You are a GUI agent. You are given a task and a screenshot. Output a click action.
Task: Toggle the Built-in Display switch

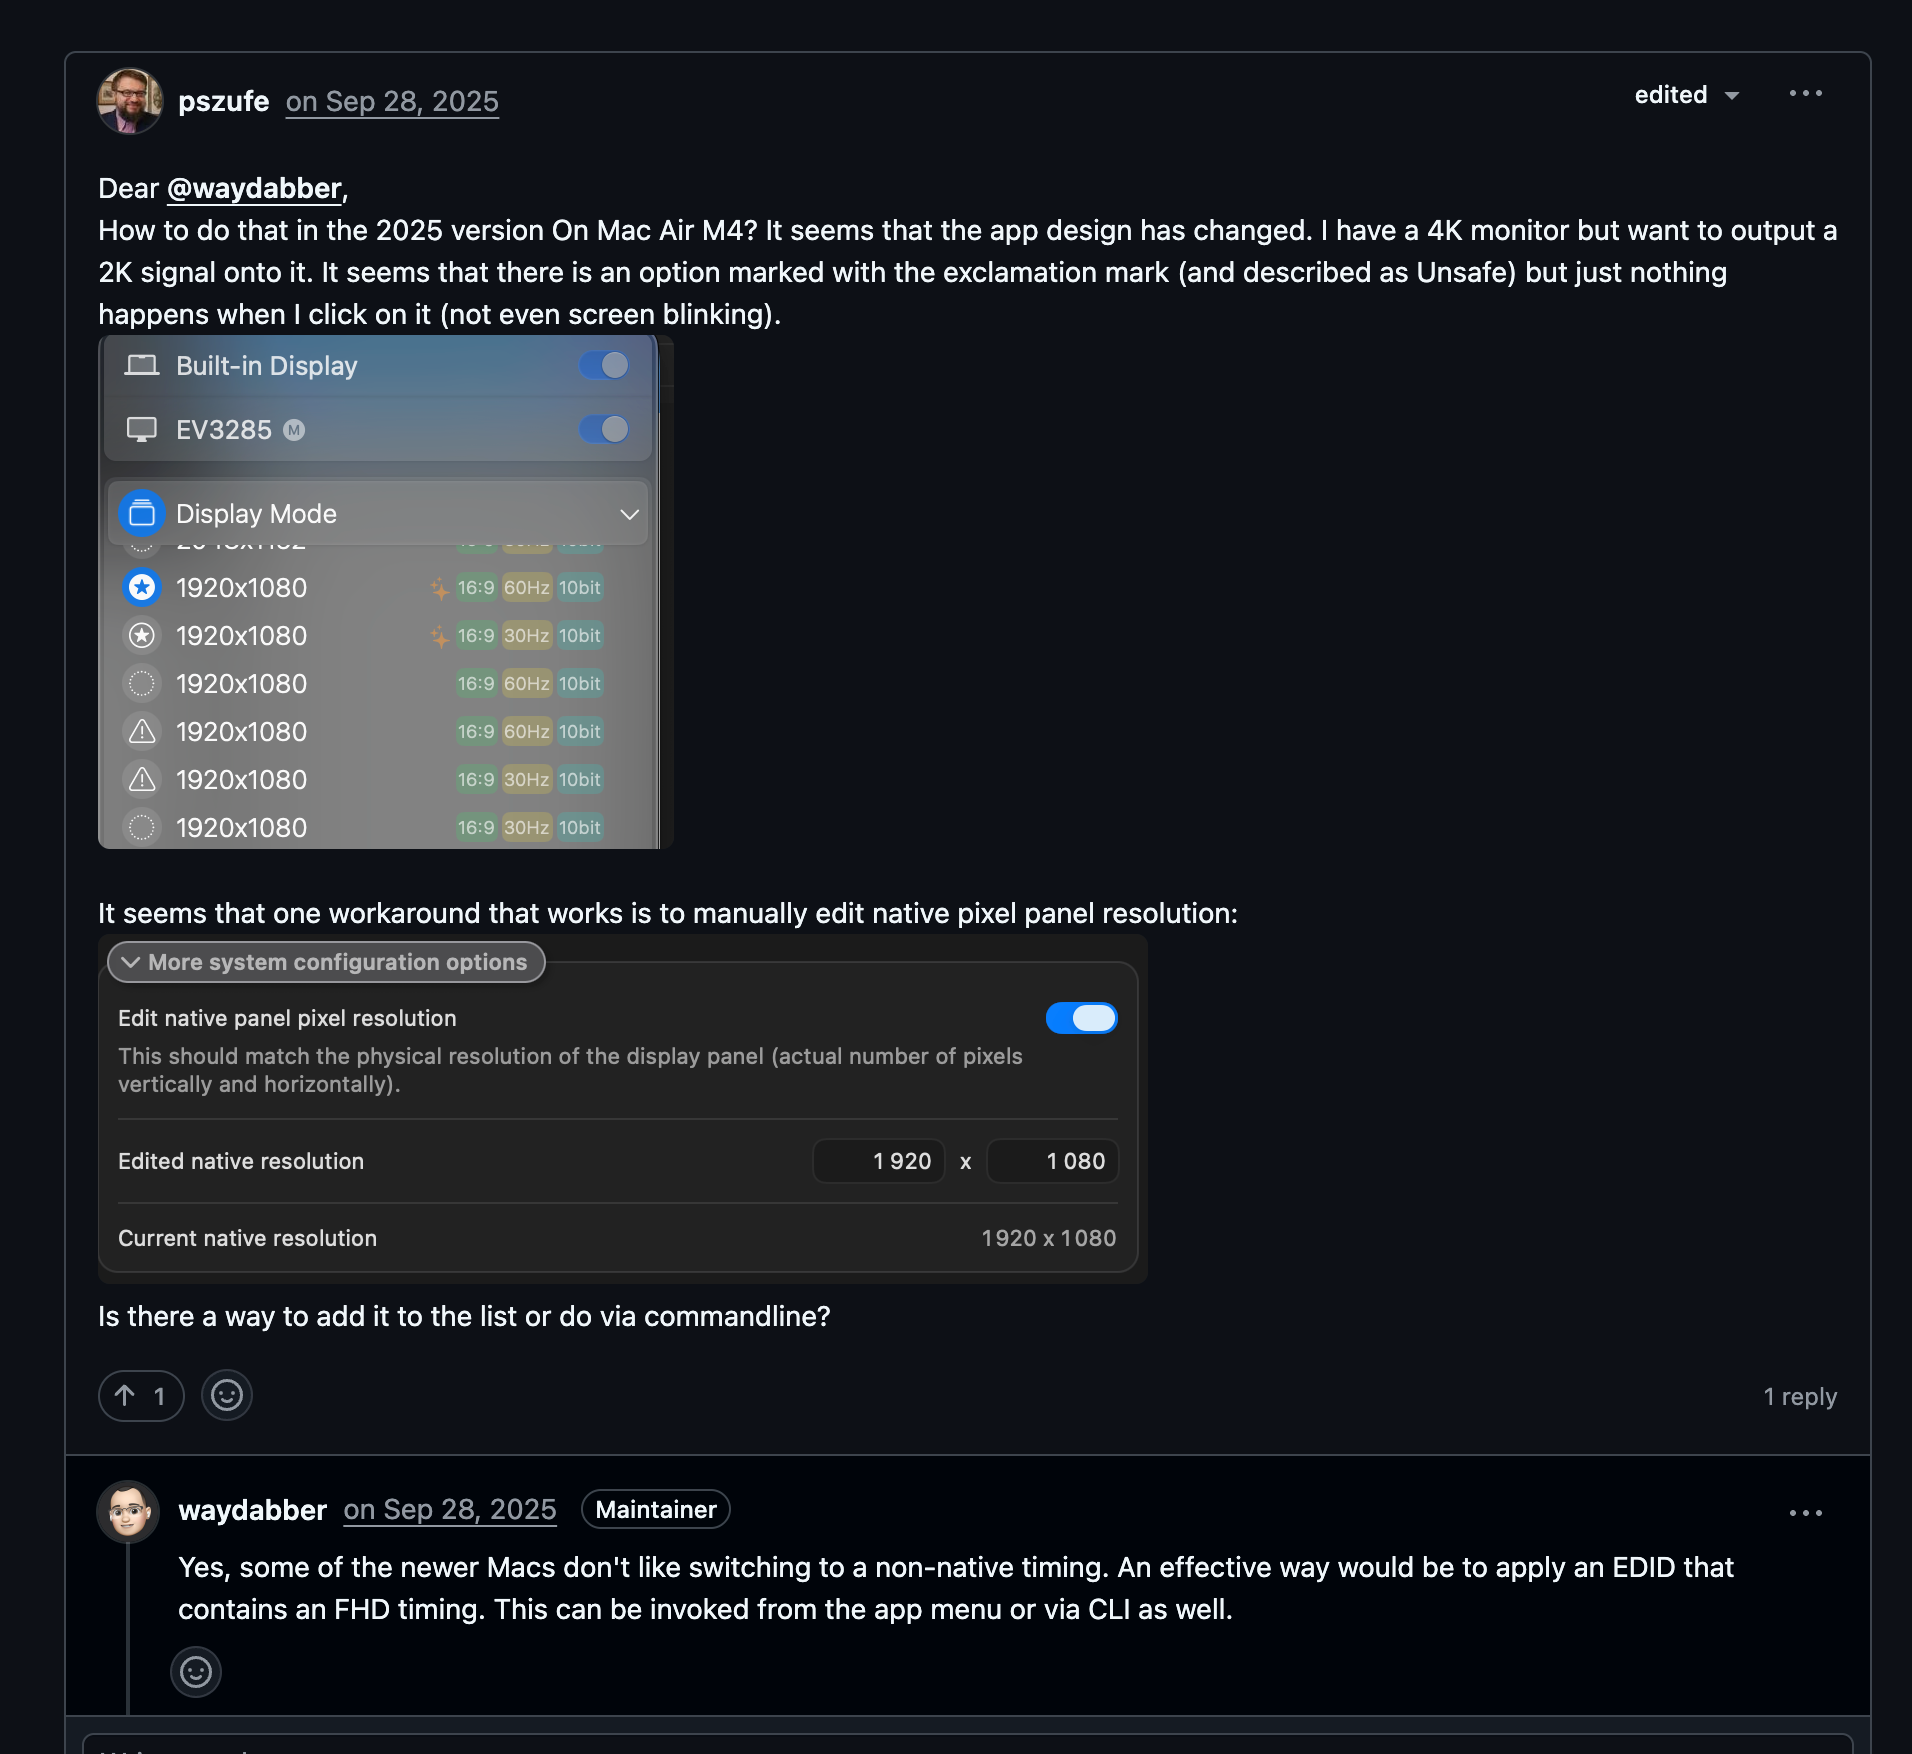tap(605, 366)
